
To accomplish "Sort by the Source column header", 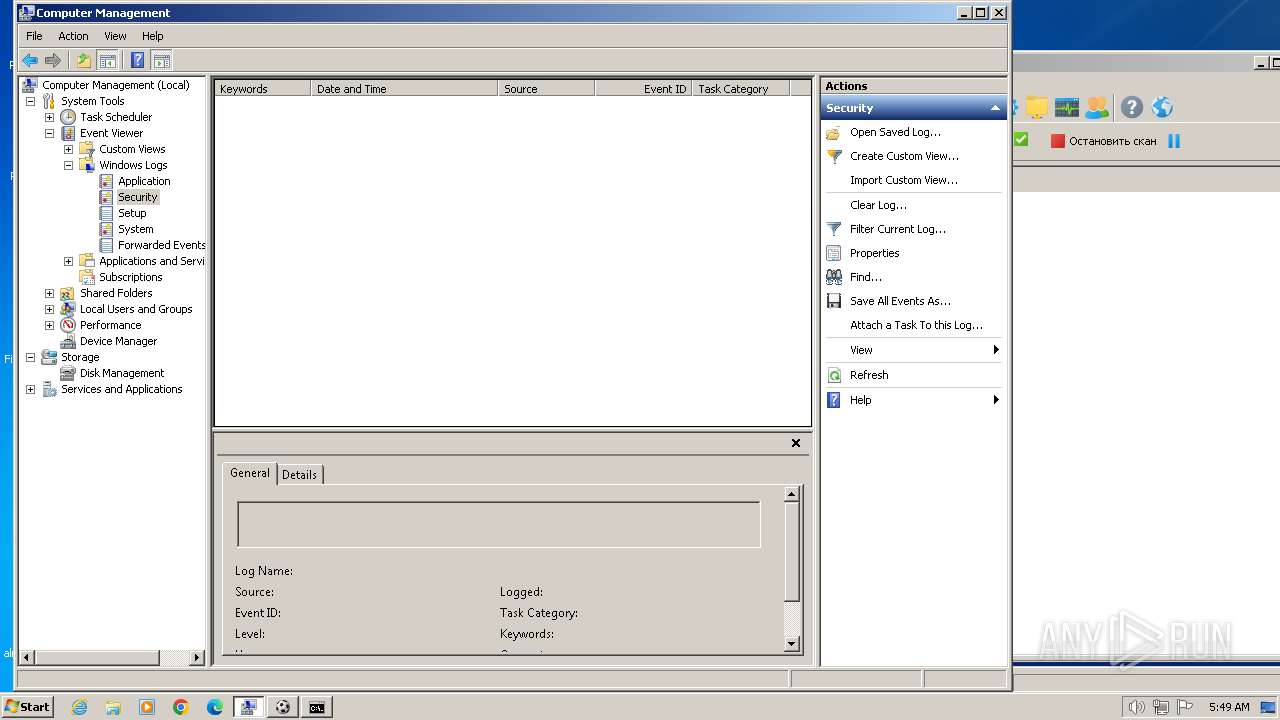I will click(546, 89).
